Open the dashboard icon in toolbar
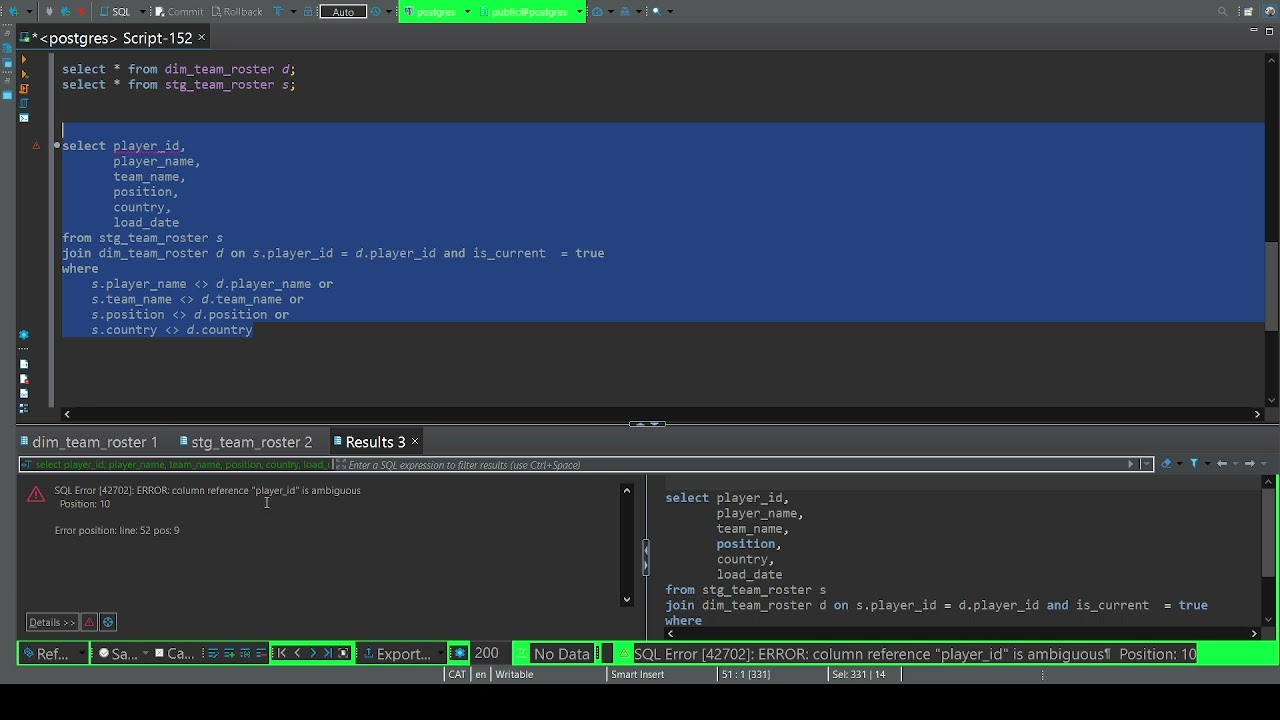 pos(597,11)
